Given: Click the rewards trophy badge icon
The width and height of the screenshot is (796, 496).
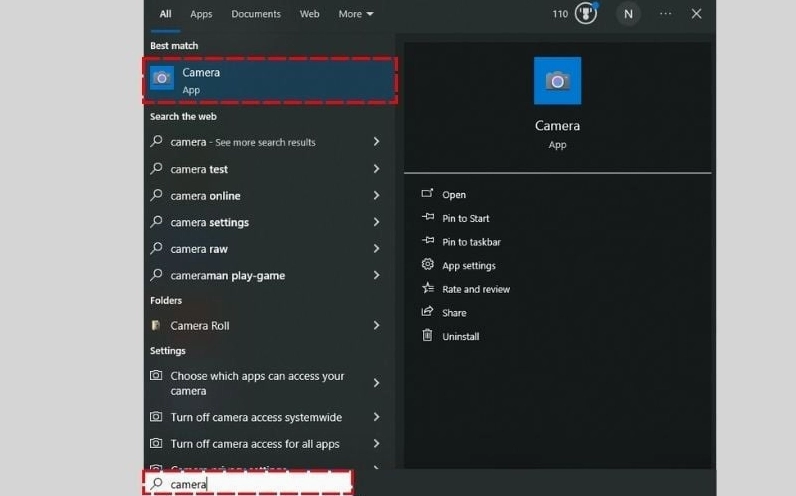Looking at the screenshot, I should (x=588, y=13).
